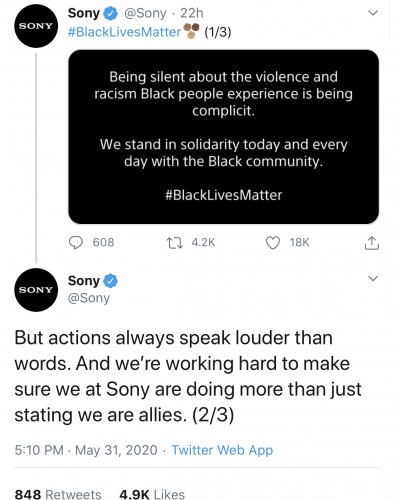Viewport: 394px width, 500px height.
Task: Click verified badge on second Sony tweet
Action: coord(111,281)
